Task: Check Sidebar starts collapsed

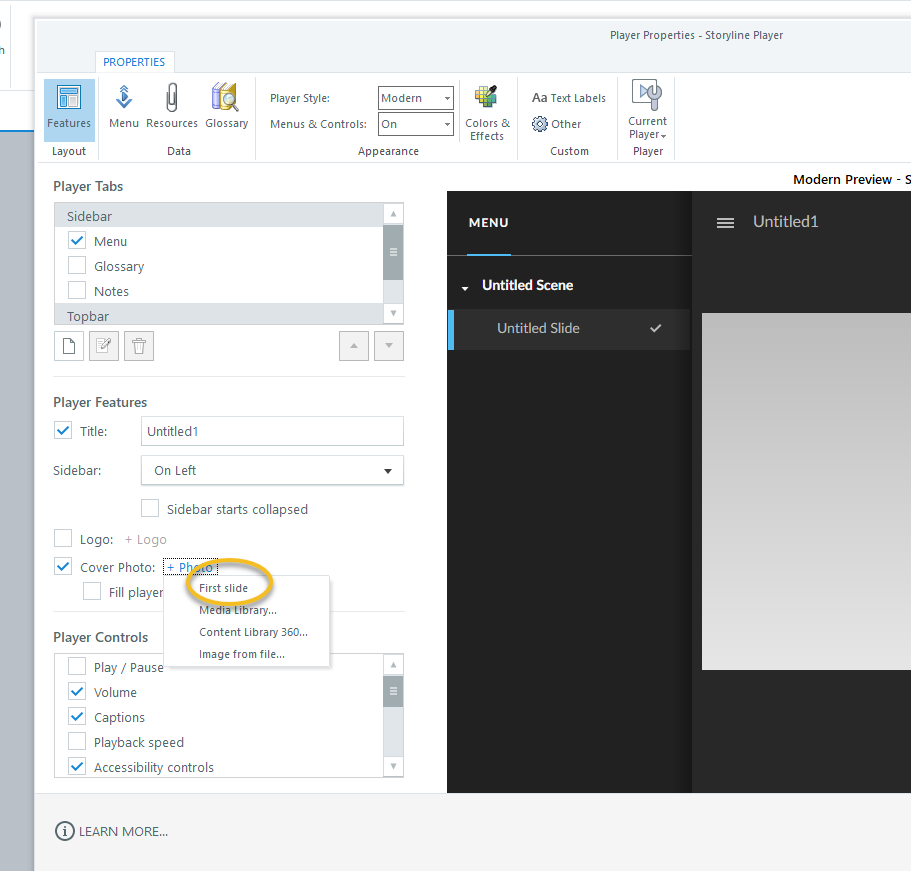Action: (x=150, y=509)
